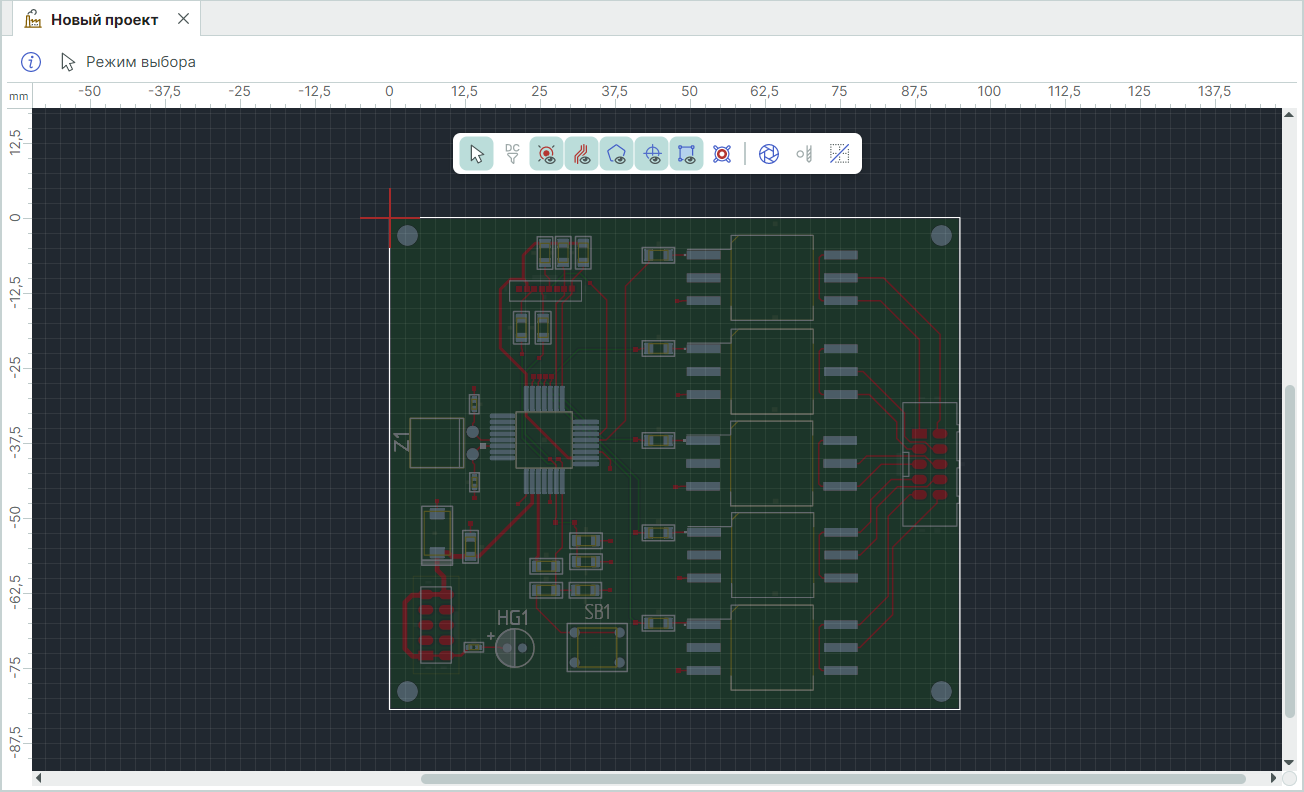The width and height of the screenshot is (1304, 792).
Task: Click the horizontal scrollbar right arrow
Action: tap(1272, 778)
